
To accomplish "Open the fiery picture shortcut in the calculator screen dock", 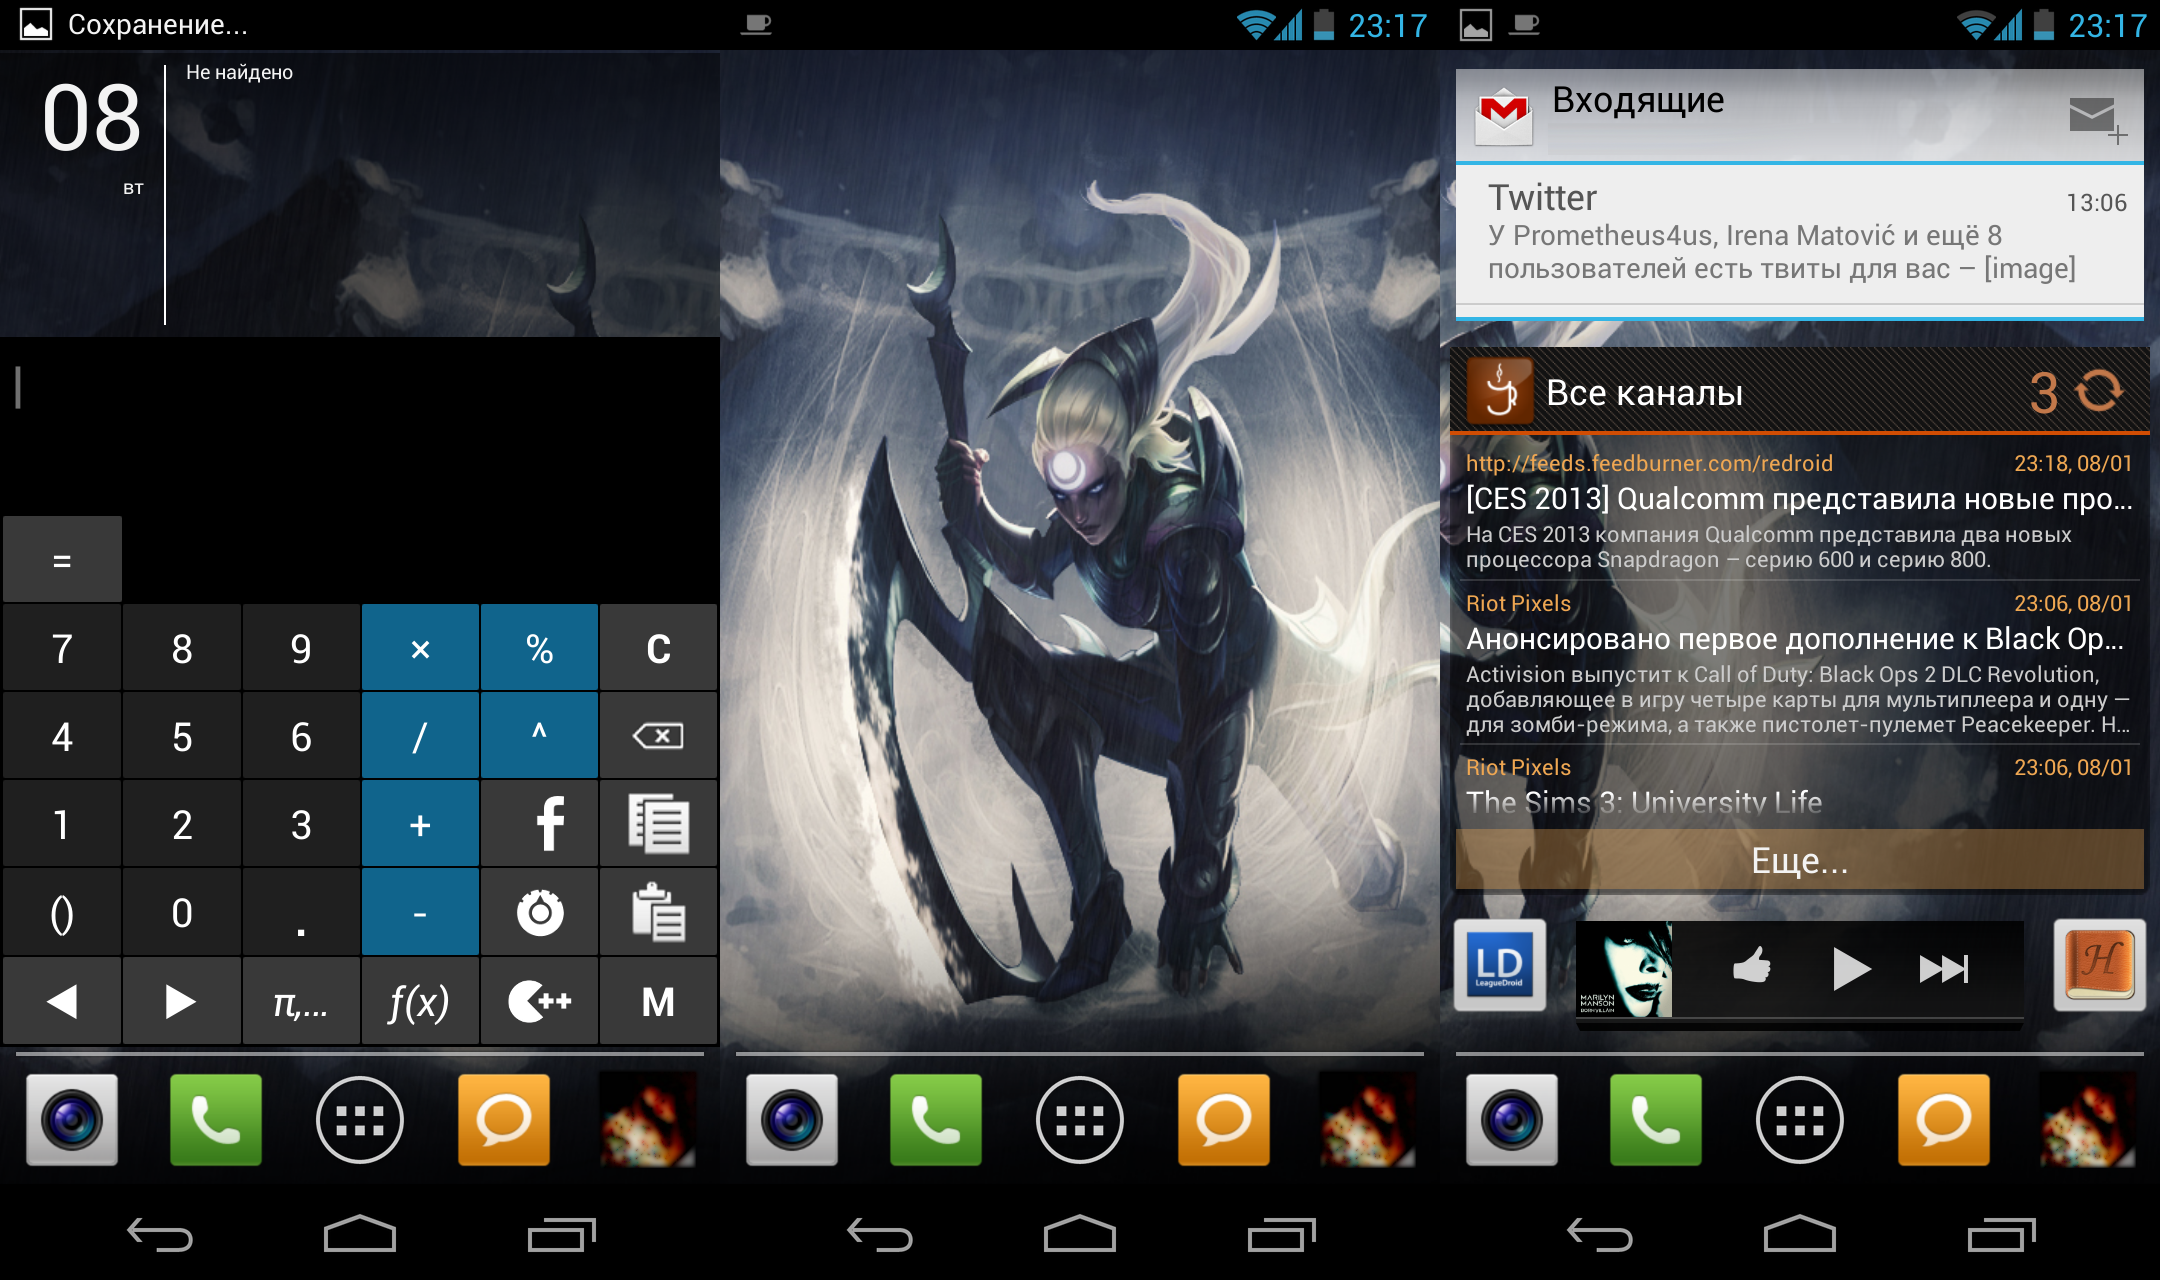I will pyautogui.click(x=648, y=1120).
